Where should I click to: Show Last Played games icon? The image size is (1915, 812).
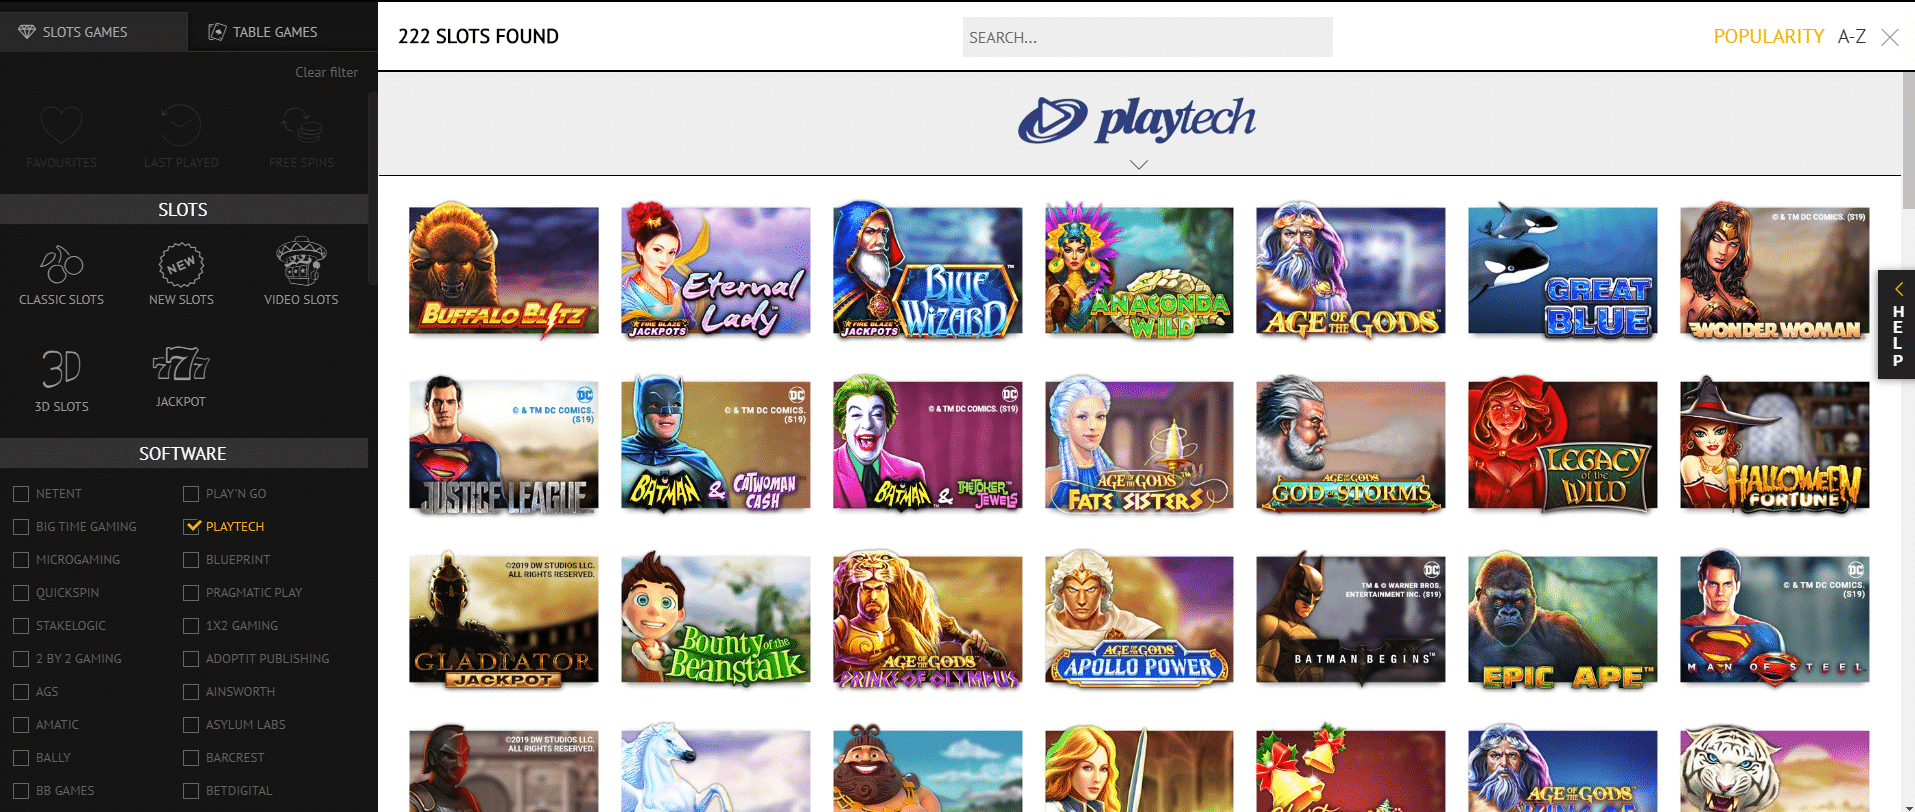[x=181, y=127]
